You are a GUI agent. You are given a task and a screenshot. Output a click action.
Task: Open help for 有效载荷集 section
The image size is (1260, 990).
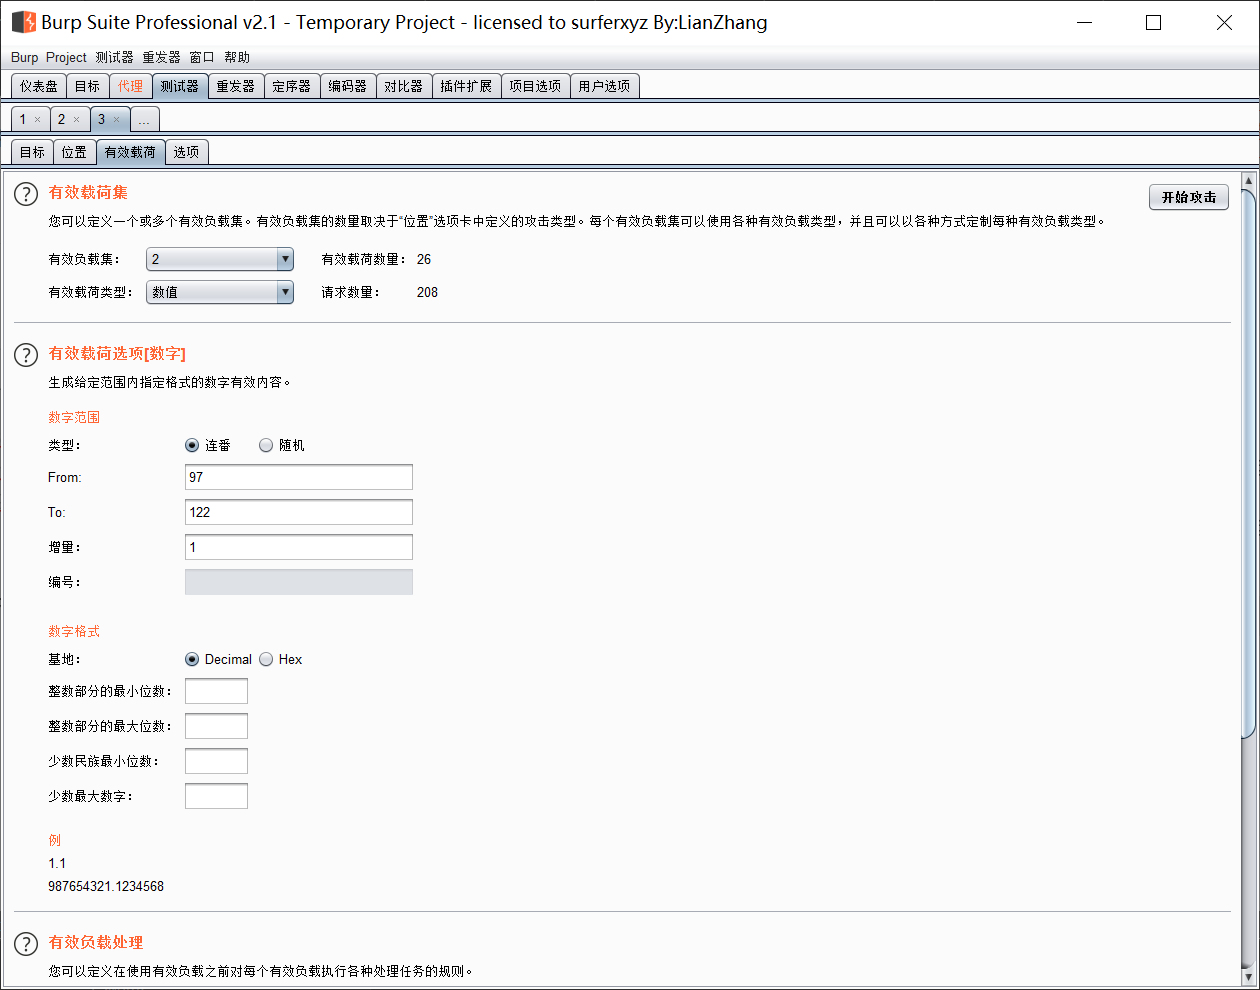pos(26,194)
